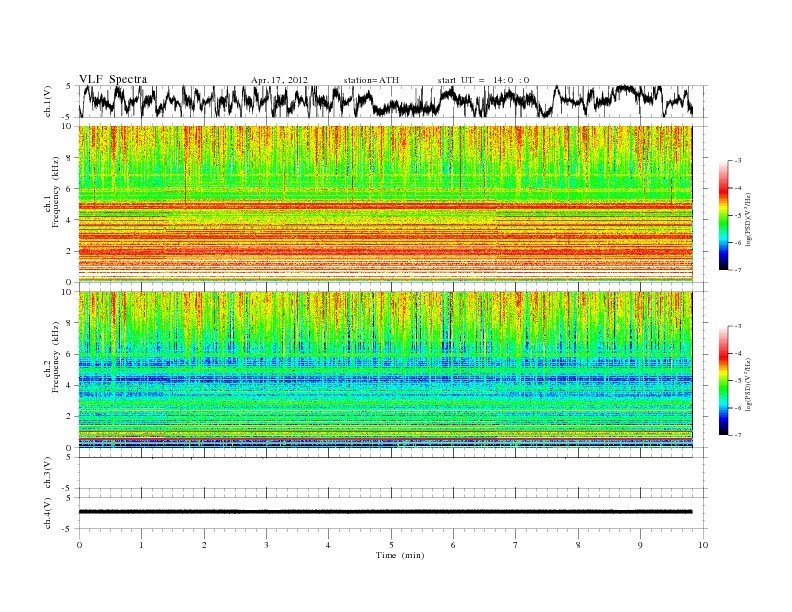The width and height of the screenshot is (792, 612).
Task: Click the ch.1 PSD color bar
Action: pos(723,216)
